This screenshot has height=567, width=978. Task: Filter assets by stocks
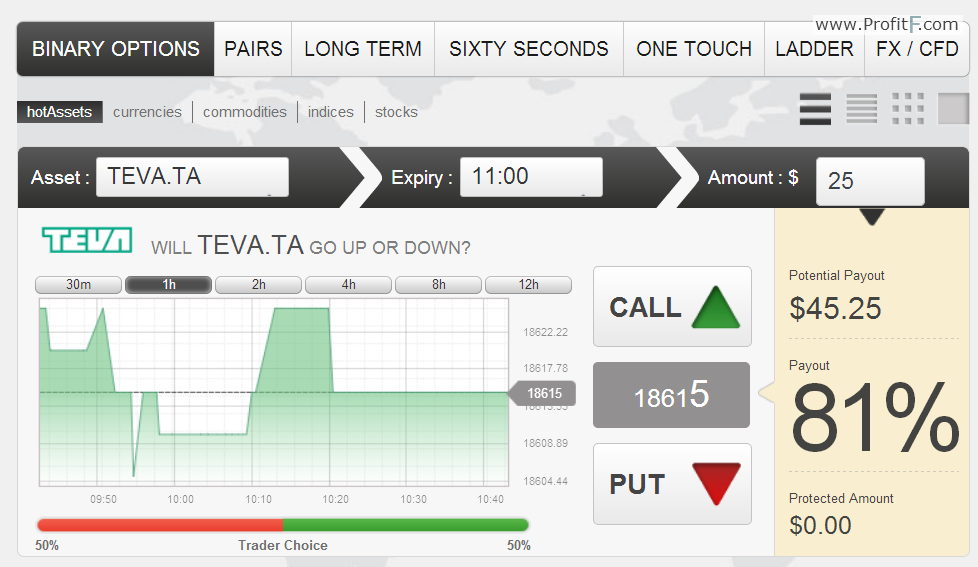coord(396,112)
